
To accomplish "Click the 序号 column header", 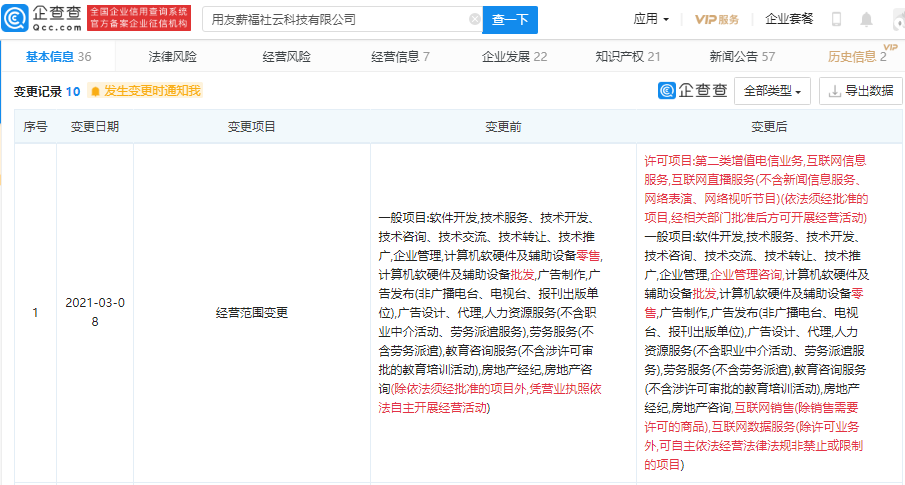I will coord(35,126).
